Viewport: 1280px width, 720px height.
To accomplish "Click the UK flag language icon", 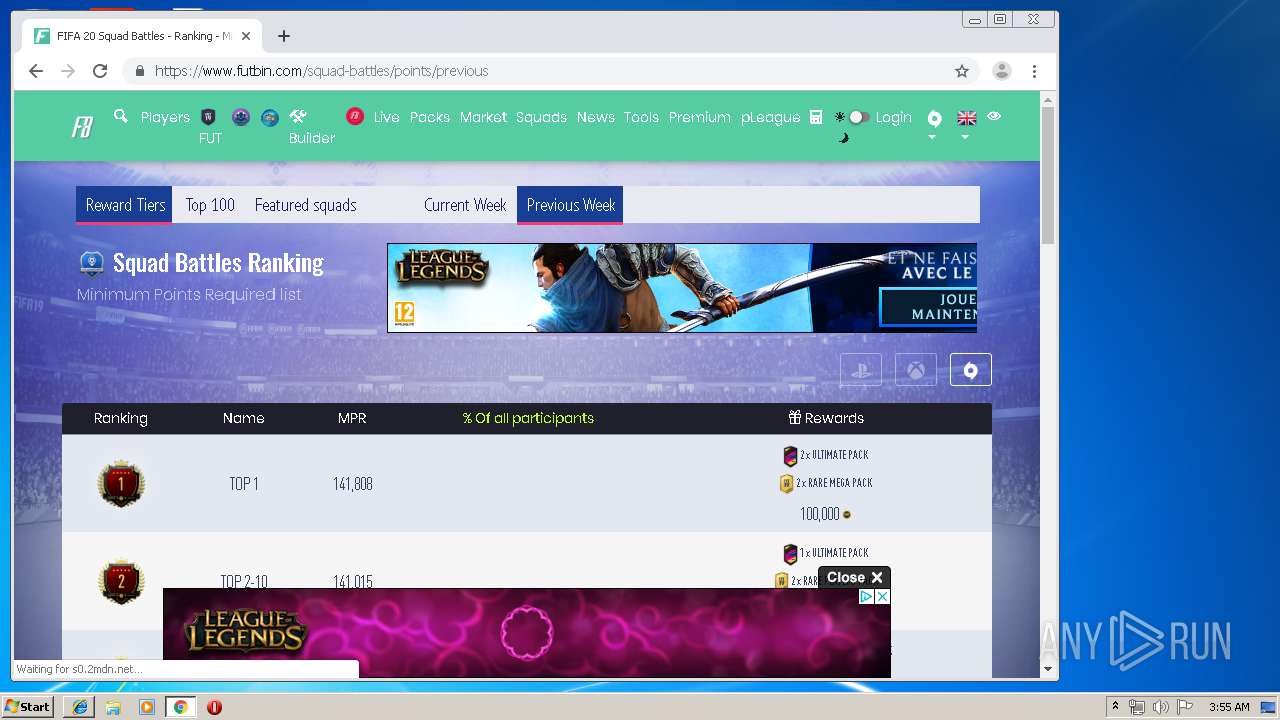I will [966, 118].
